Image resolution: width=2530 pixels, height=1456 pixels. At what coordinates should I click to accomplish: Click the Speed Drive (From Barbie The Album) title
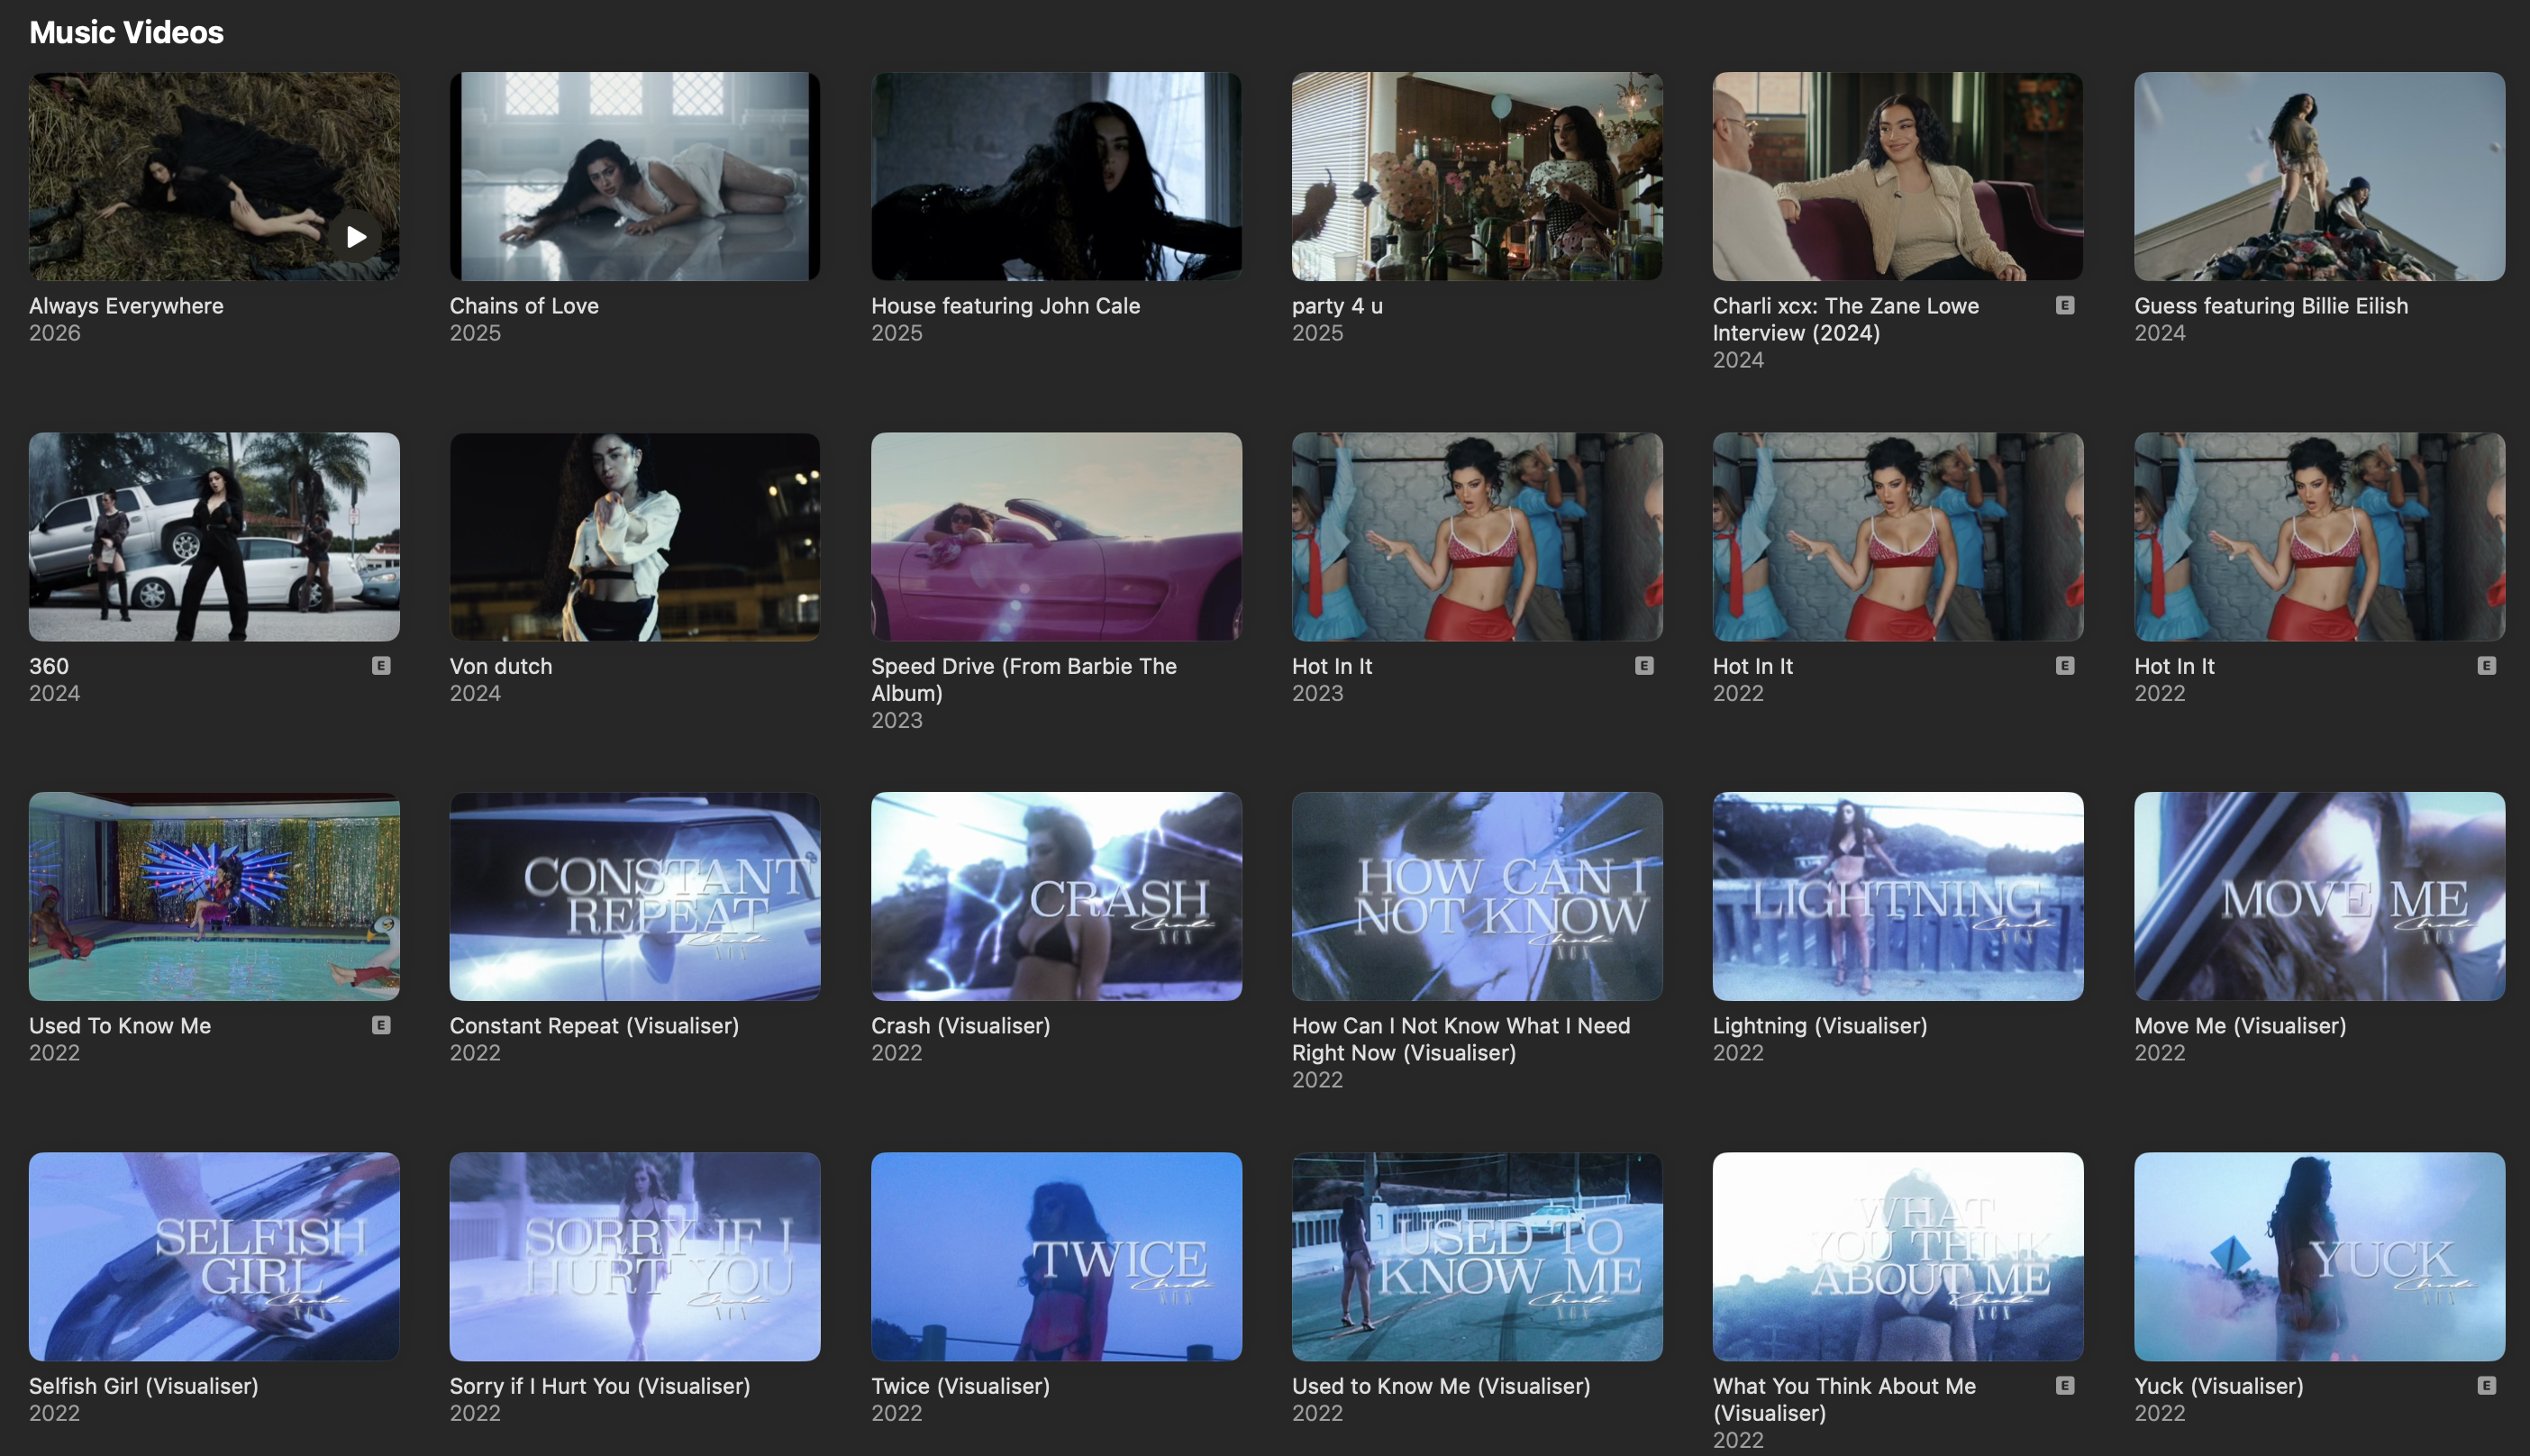tap(1024, 679)
